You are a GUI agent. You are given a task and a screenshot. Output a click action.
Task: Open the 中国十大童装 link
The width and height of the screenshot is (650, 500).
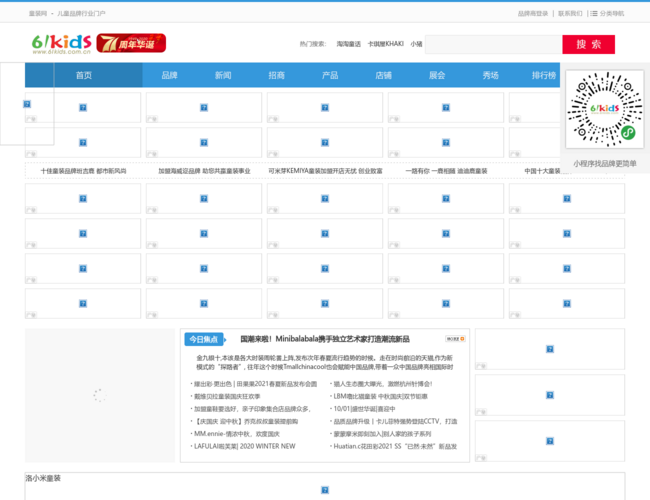[542, 171]
